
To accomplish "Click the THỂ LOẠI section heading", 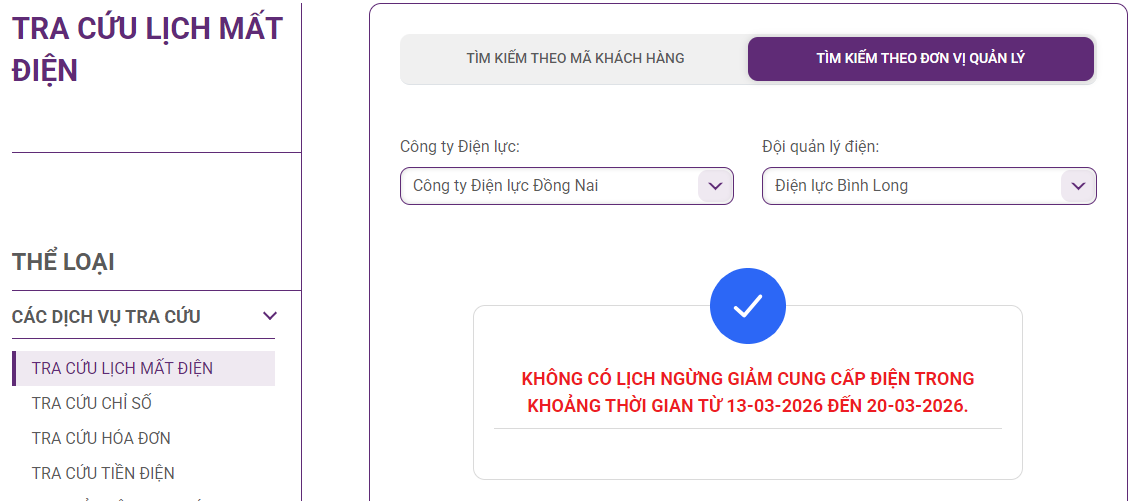I will pyautogui.click(x=63, y=262).
